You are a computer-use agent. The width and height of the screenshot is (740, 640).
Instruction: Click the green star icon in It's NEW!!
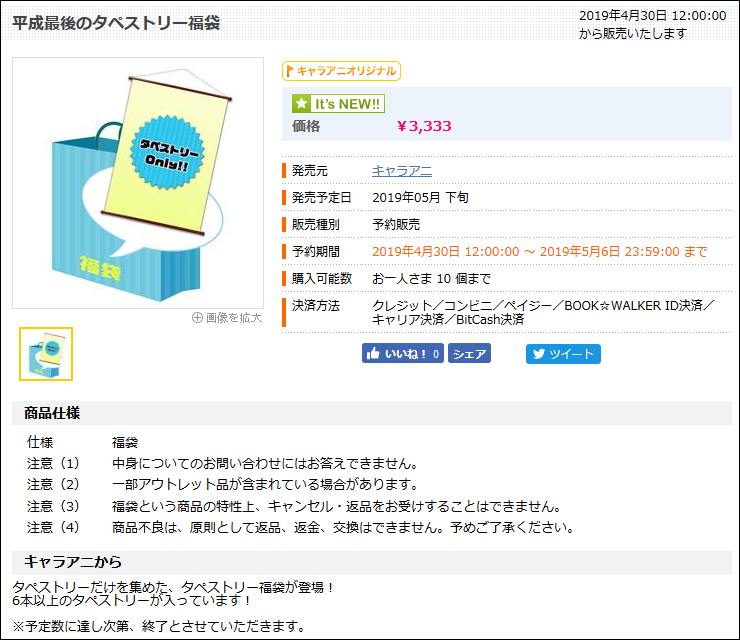(x=301, y=104)
